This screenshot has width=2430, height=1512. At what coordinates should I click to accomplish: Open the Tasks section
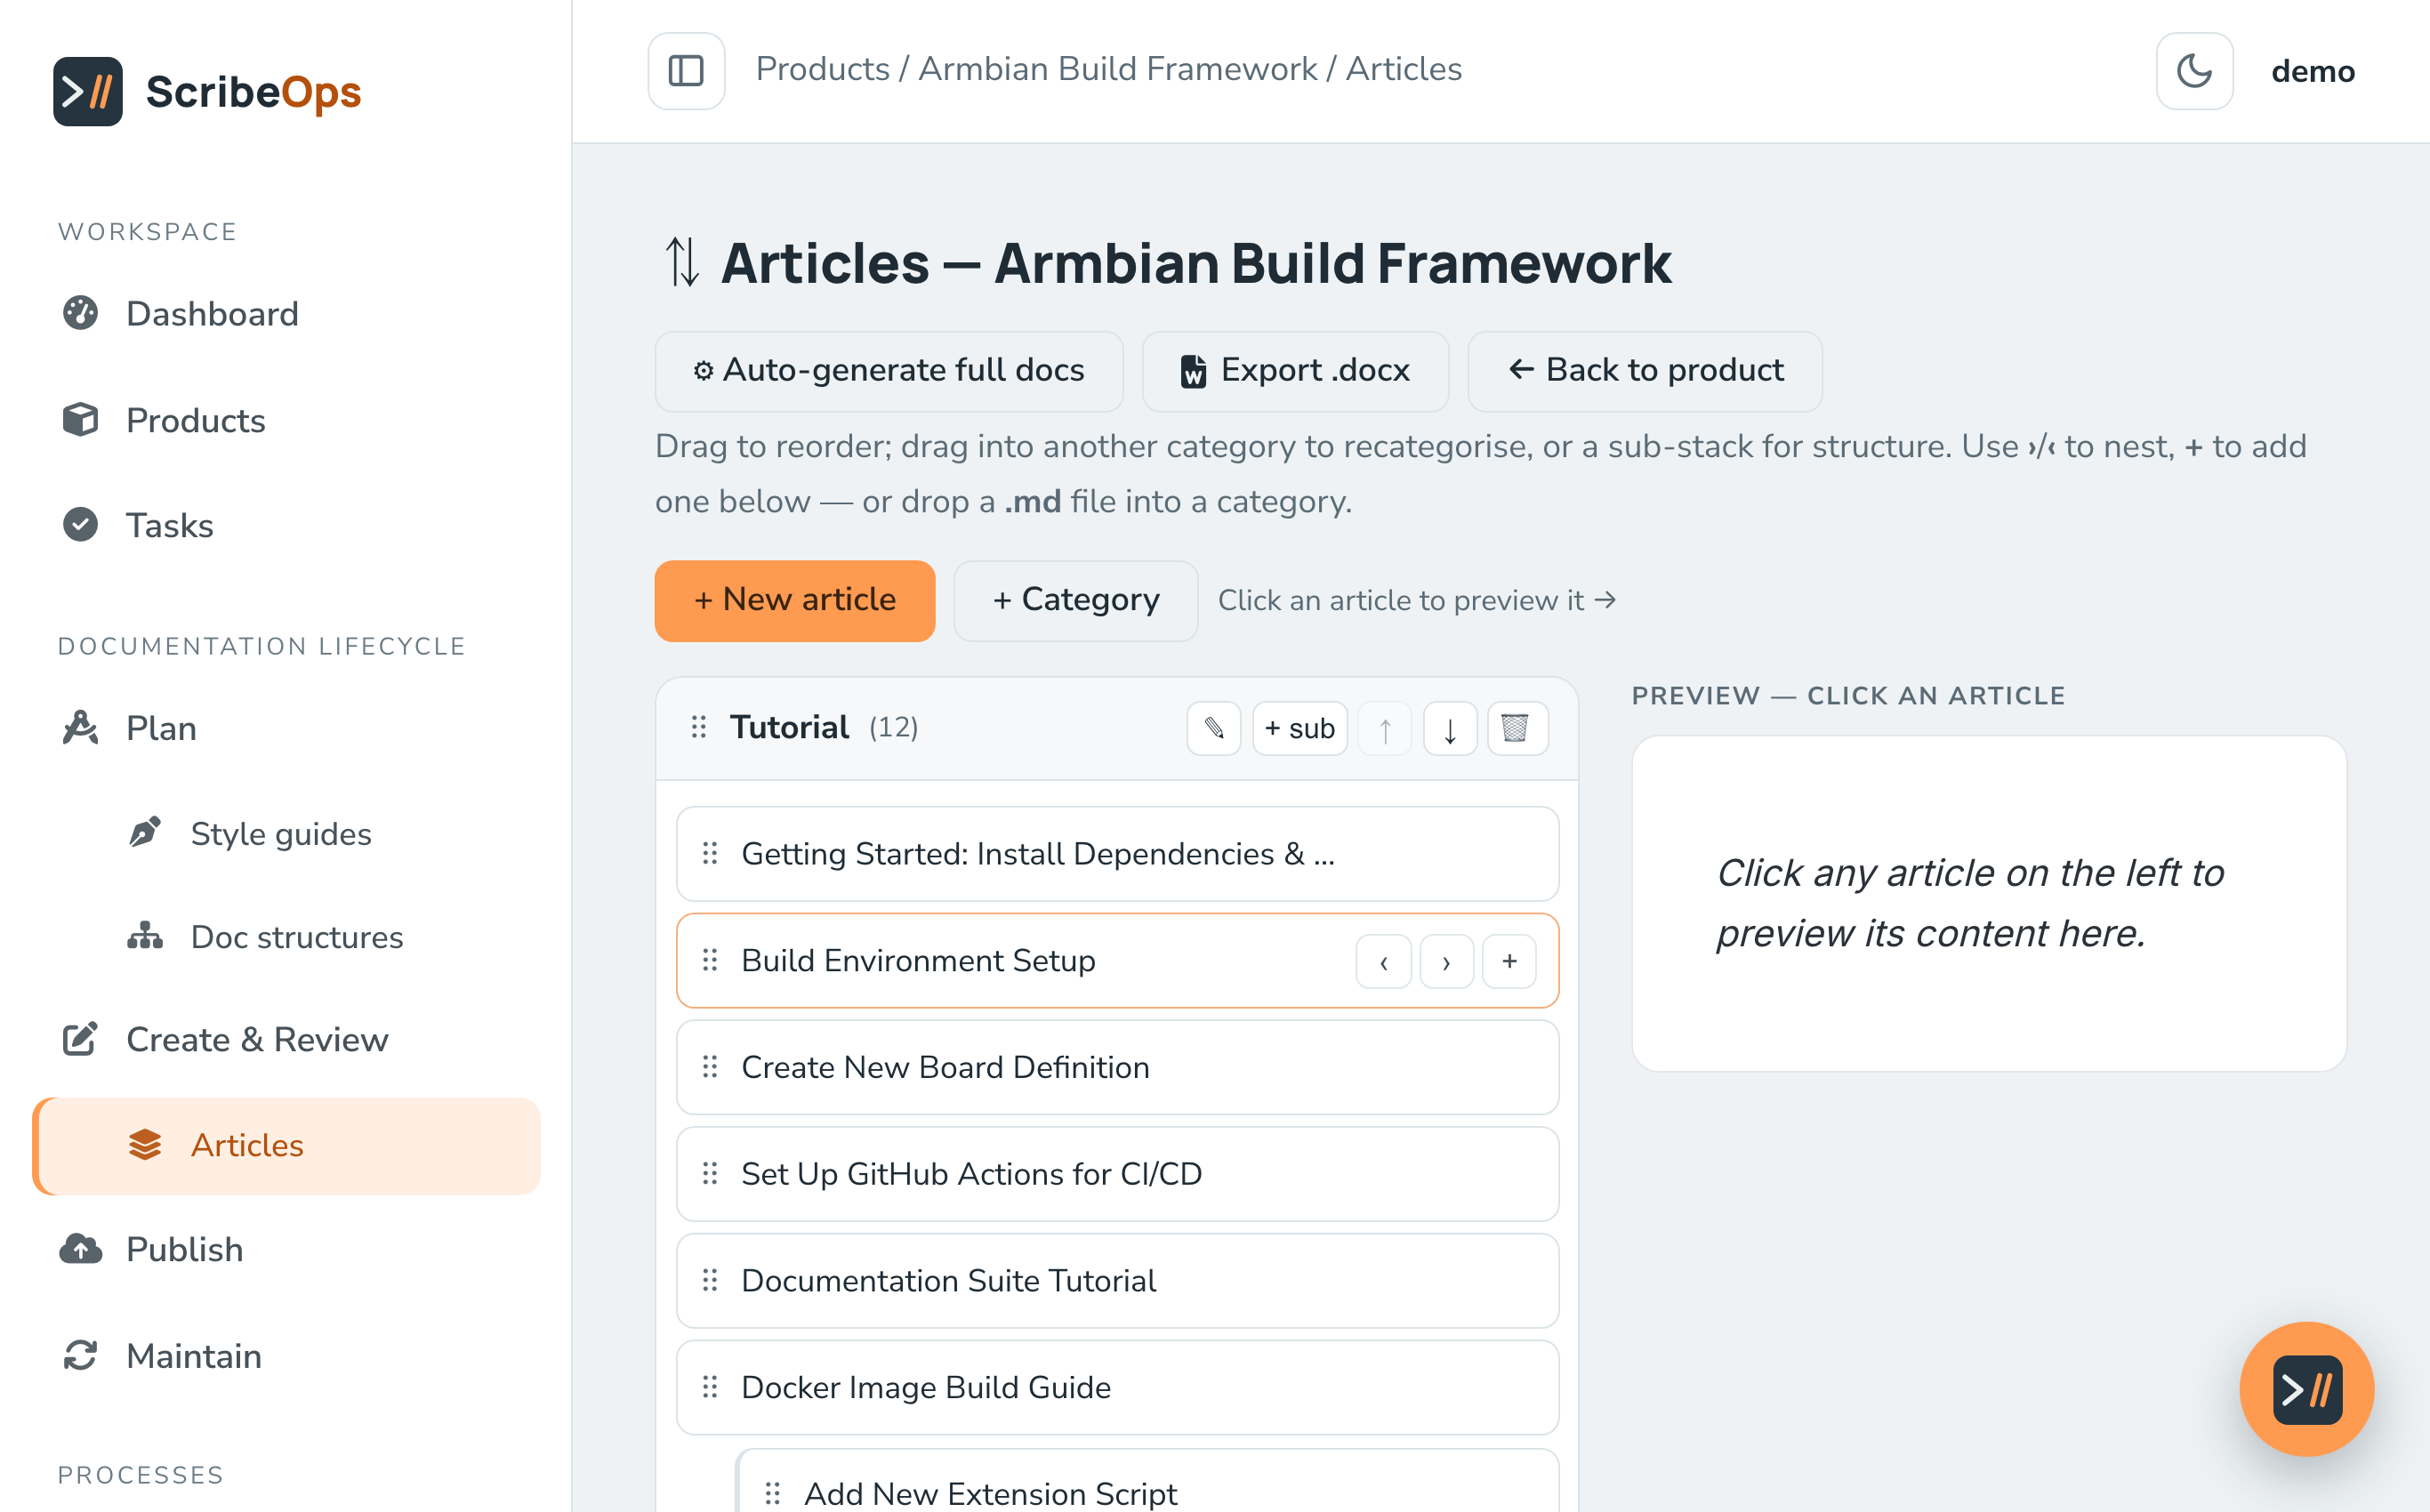click(x=286, y=525)
